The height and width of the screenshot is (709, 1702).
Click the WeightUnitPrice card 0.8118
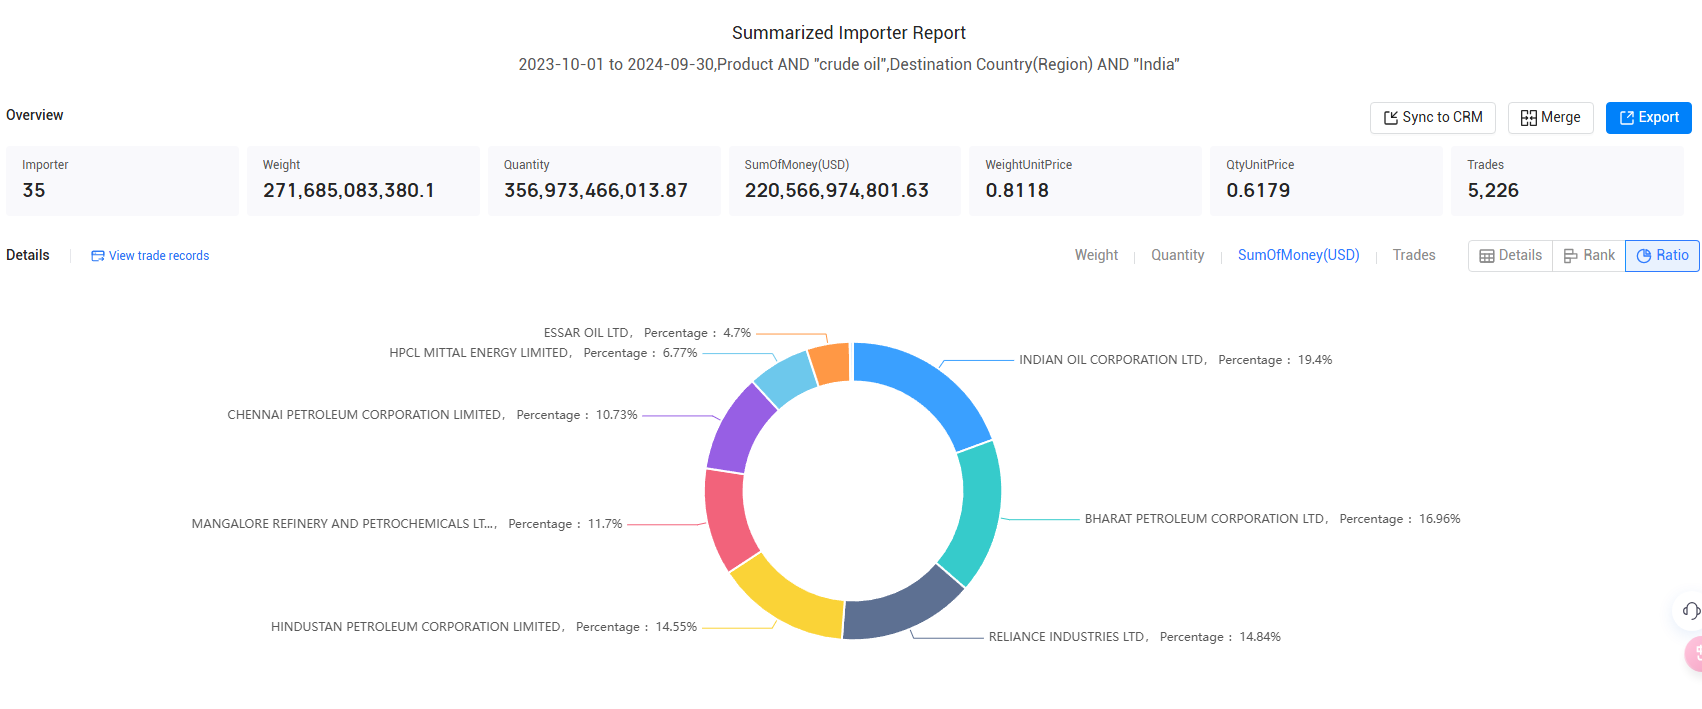1085,181
